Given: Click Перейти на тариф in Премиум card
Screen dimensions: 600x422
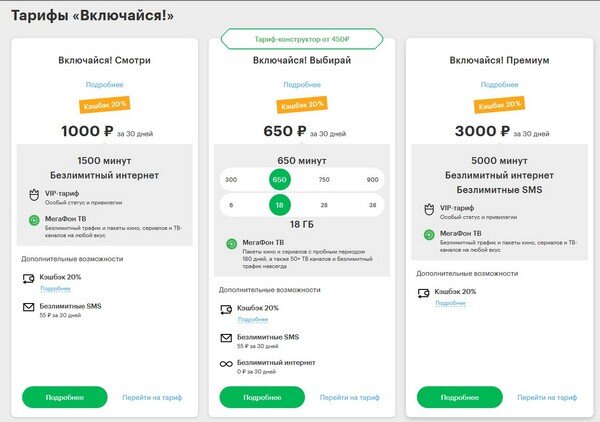Looking at the screenshot, I should click(x=547, y=398).
